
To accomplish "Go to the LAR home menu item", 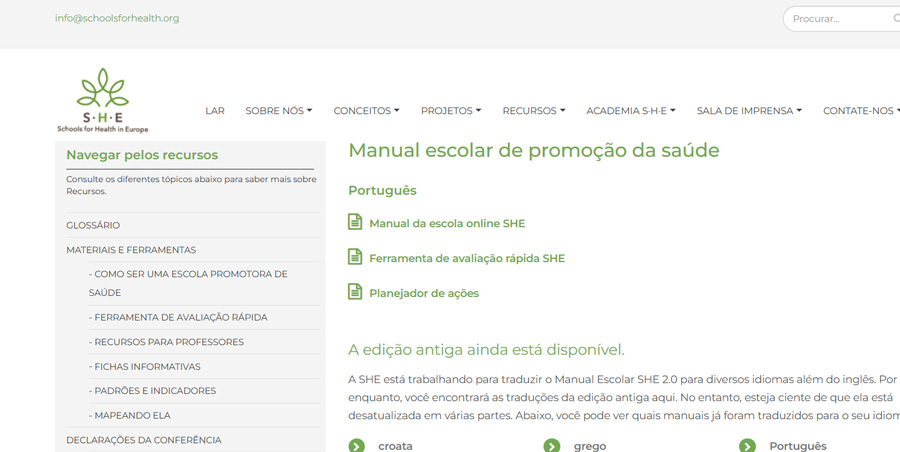I will (x=215, y=111).
